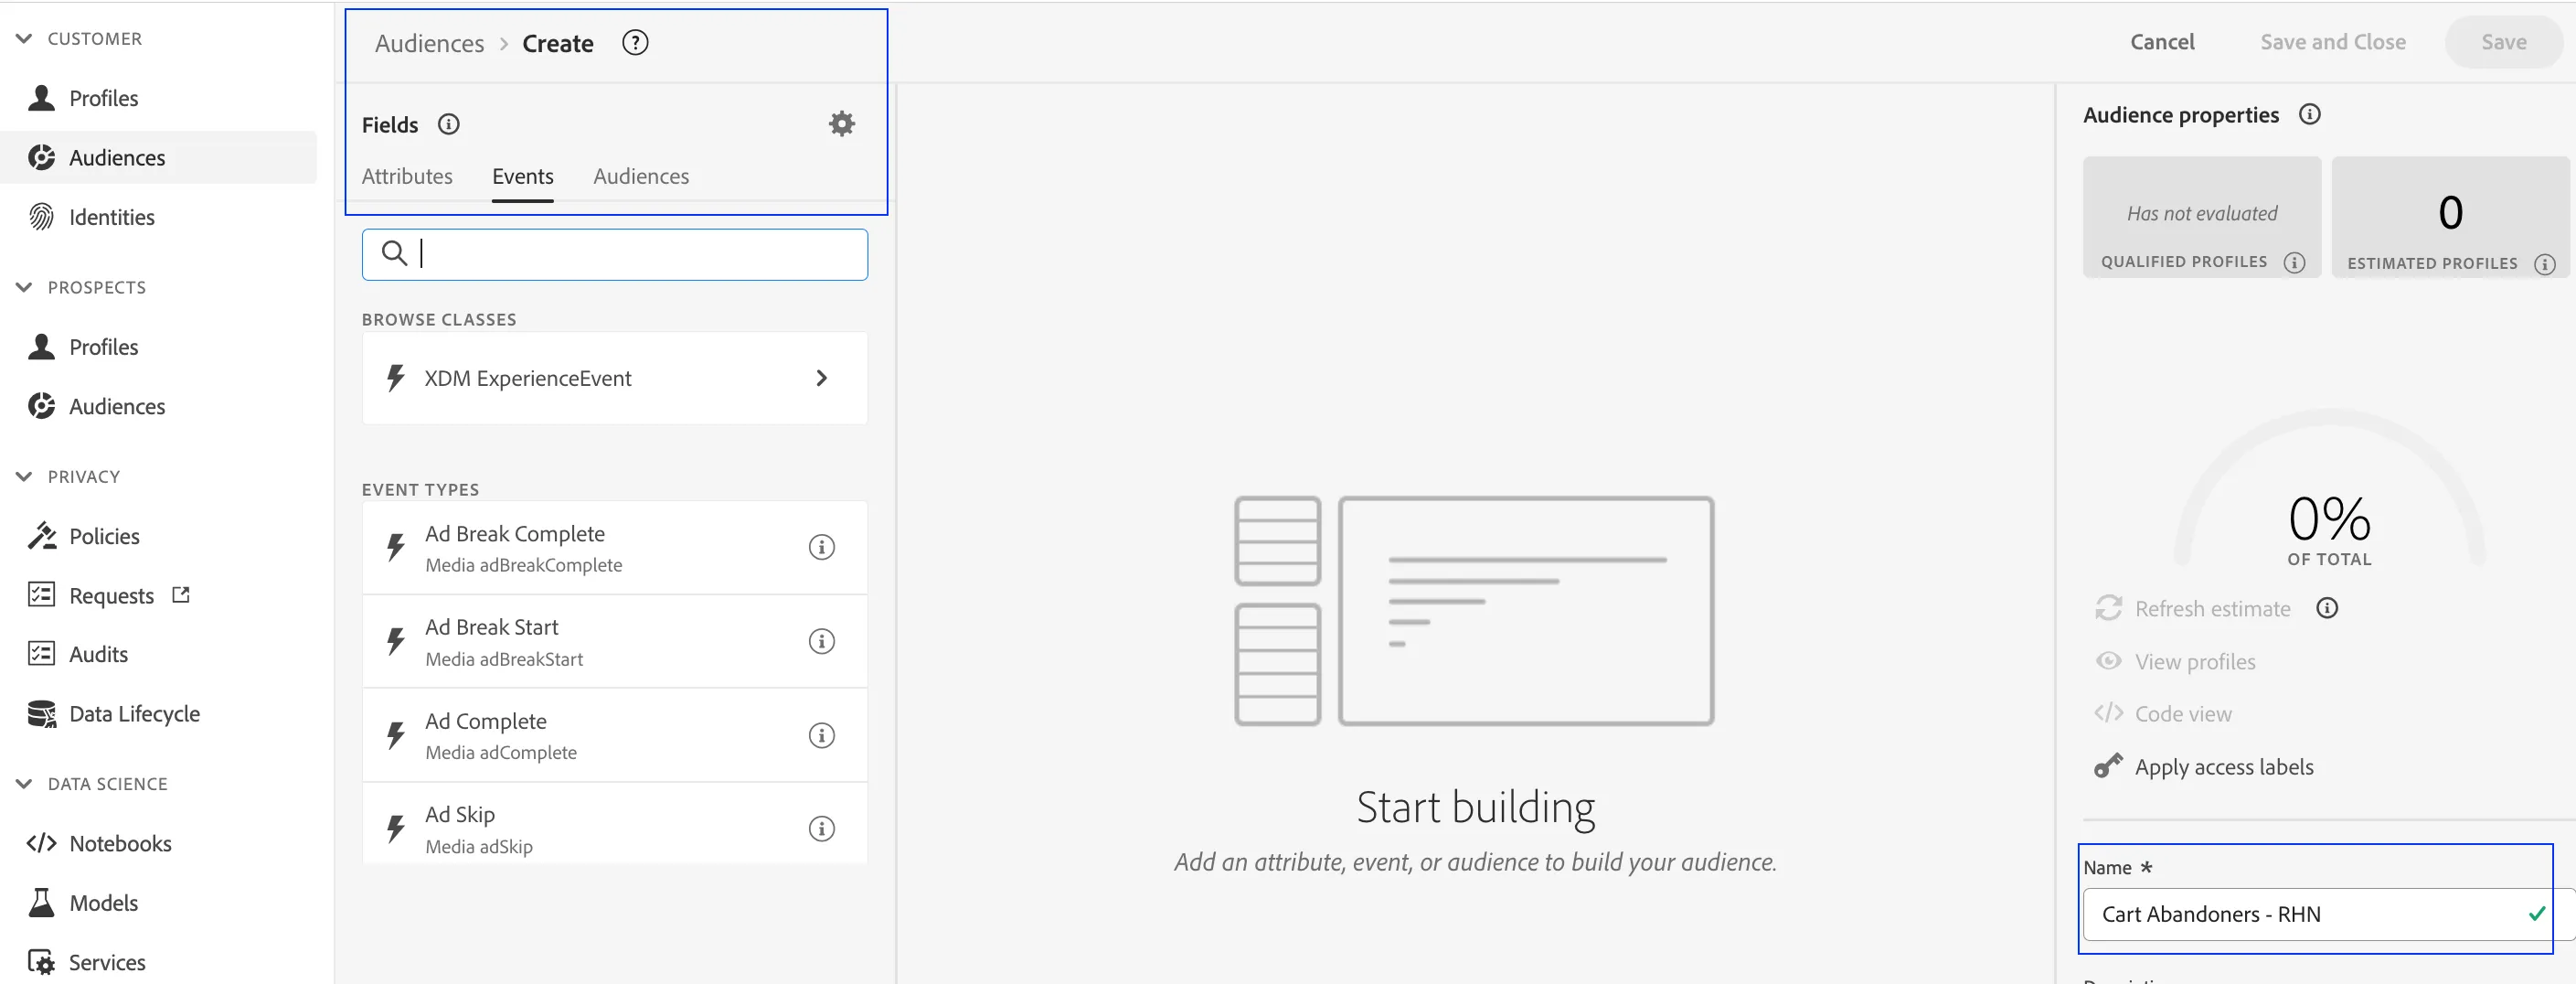Image resolution: width=2576 pixels, height=984 pixels.
Task: Click the Cancel button
Action: pos(2162,42)
